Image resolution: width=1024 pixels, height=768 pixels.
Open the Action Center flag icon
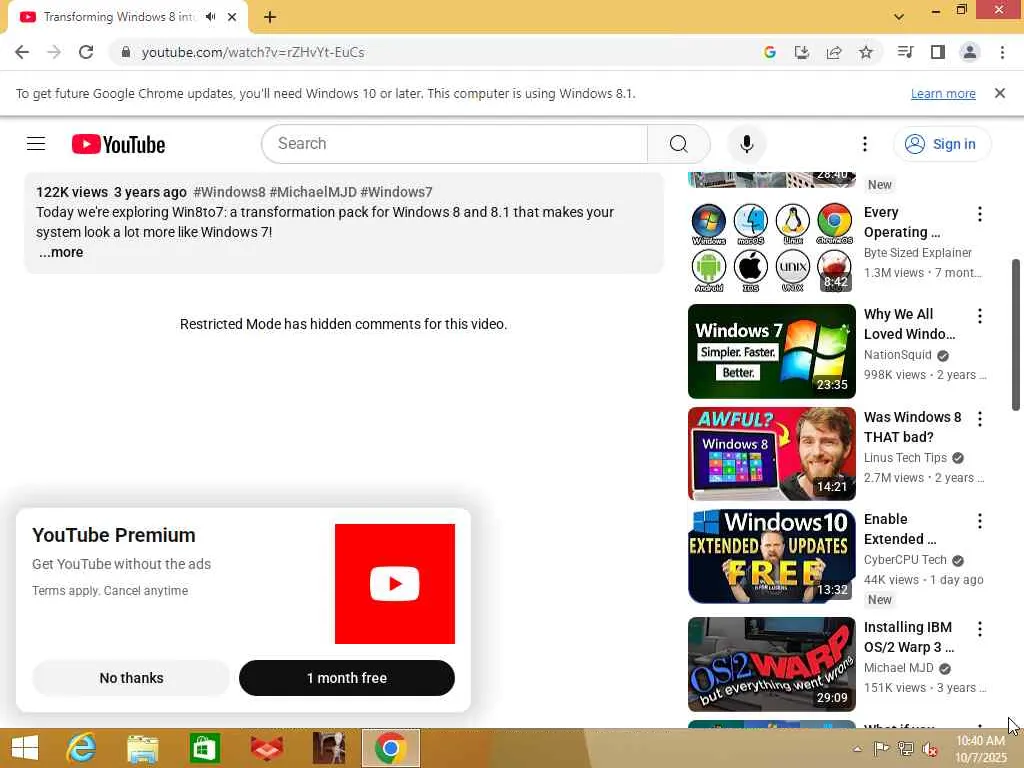click(881, 749)
